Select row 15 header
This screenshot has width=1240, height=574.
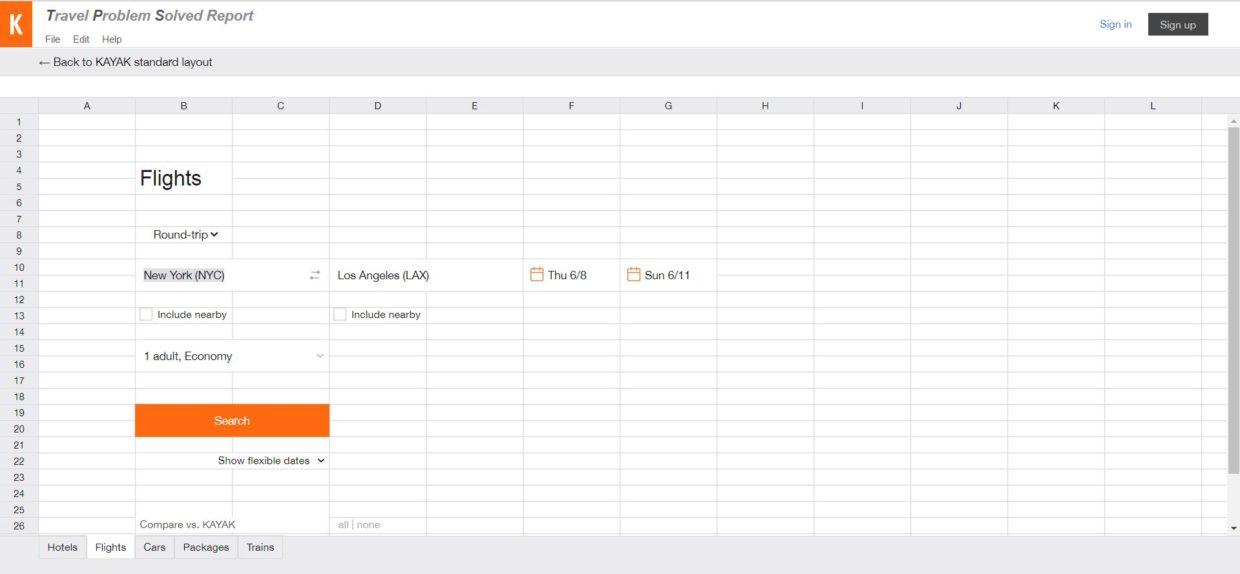[x=19, y=348]
